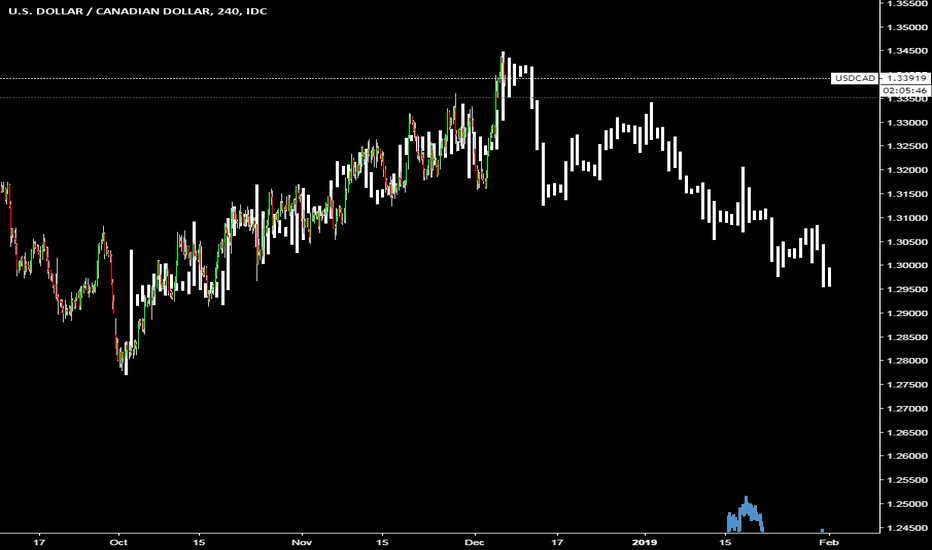Click the 1.25500 price axis label
Image resolution: width=932 pixels, height=550 pixels.
pyautogui.click(x=907, y=480)
